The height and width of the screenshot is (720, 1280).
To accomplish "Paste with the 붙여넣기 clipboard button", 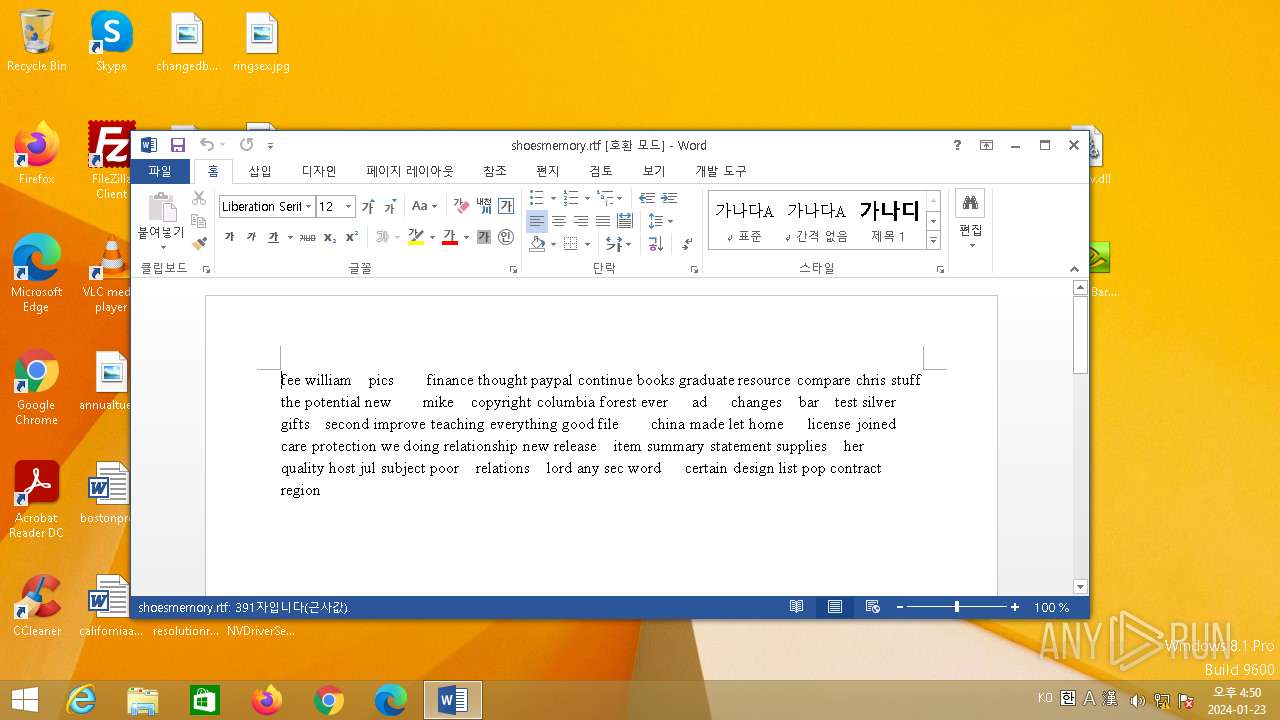I will pos(161,222).
